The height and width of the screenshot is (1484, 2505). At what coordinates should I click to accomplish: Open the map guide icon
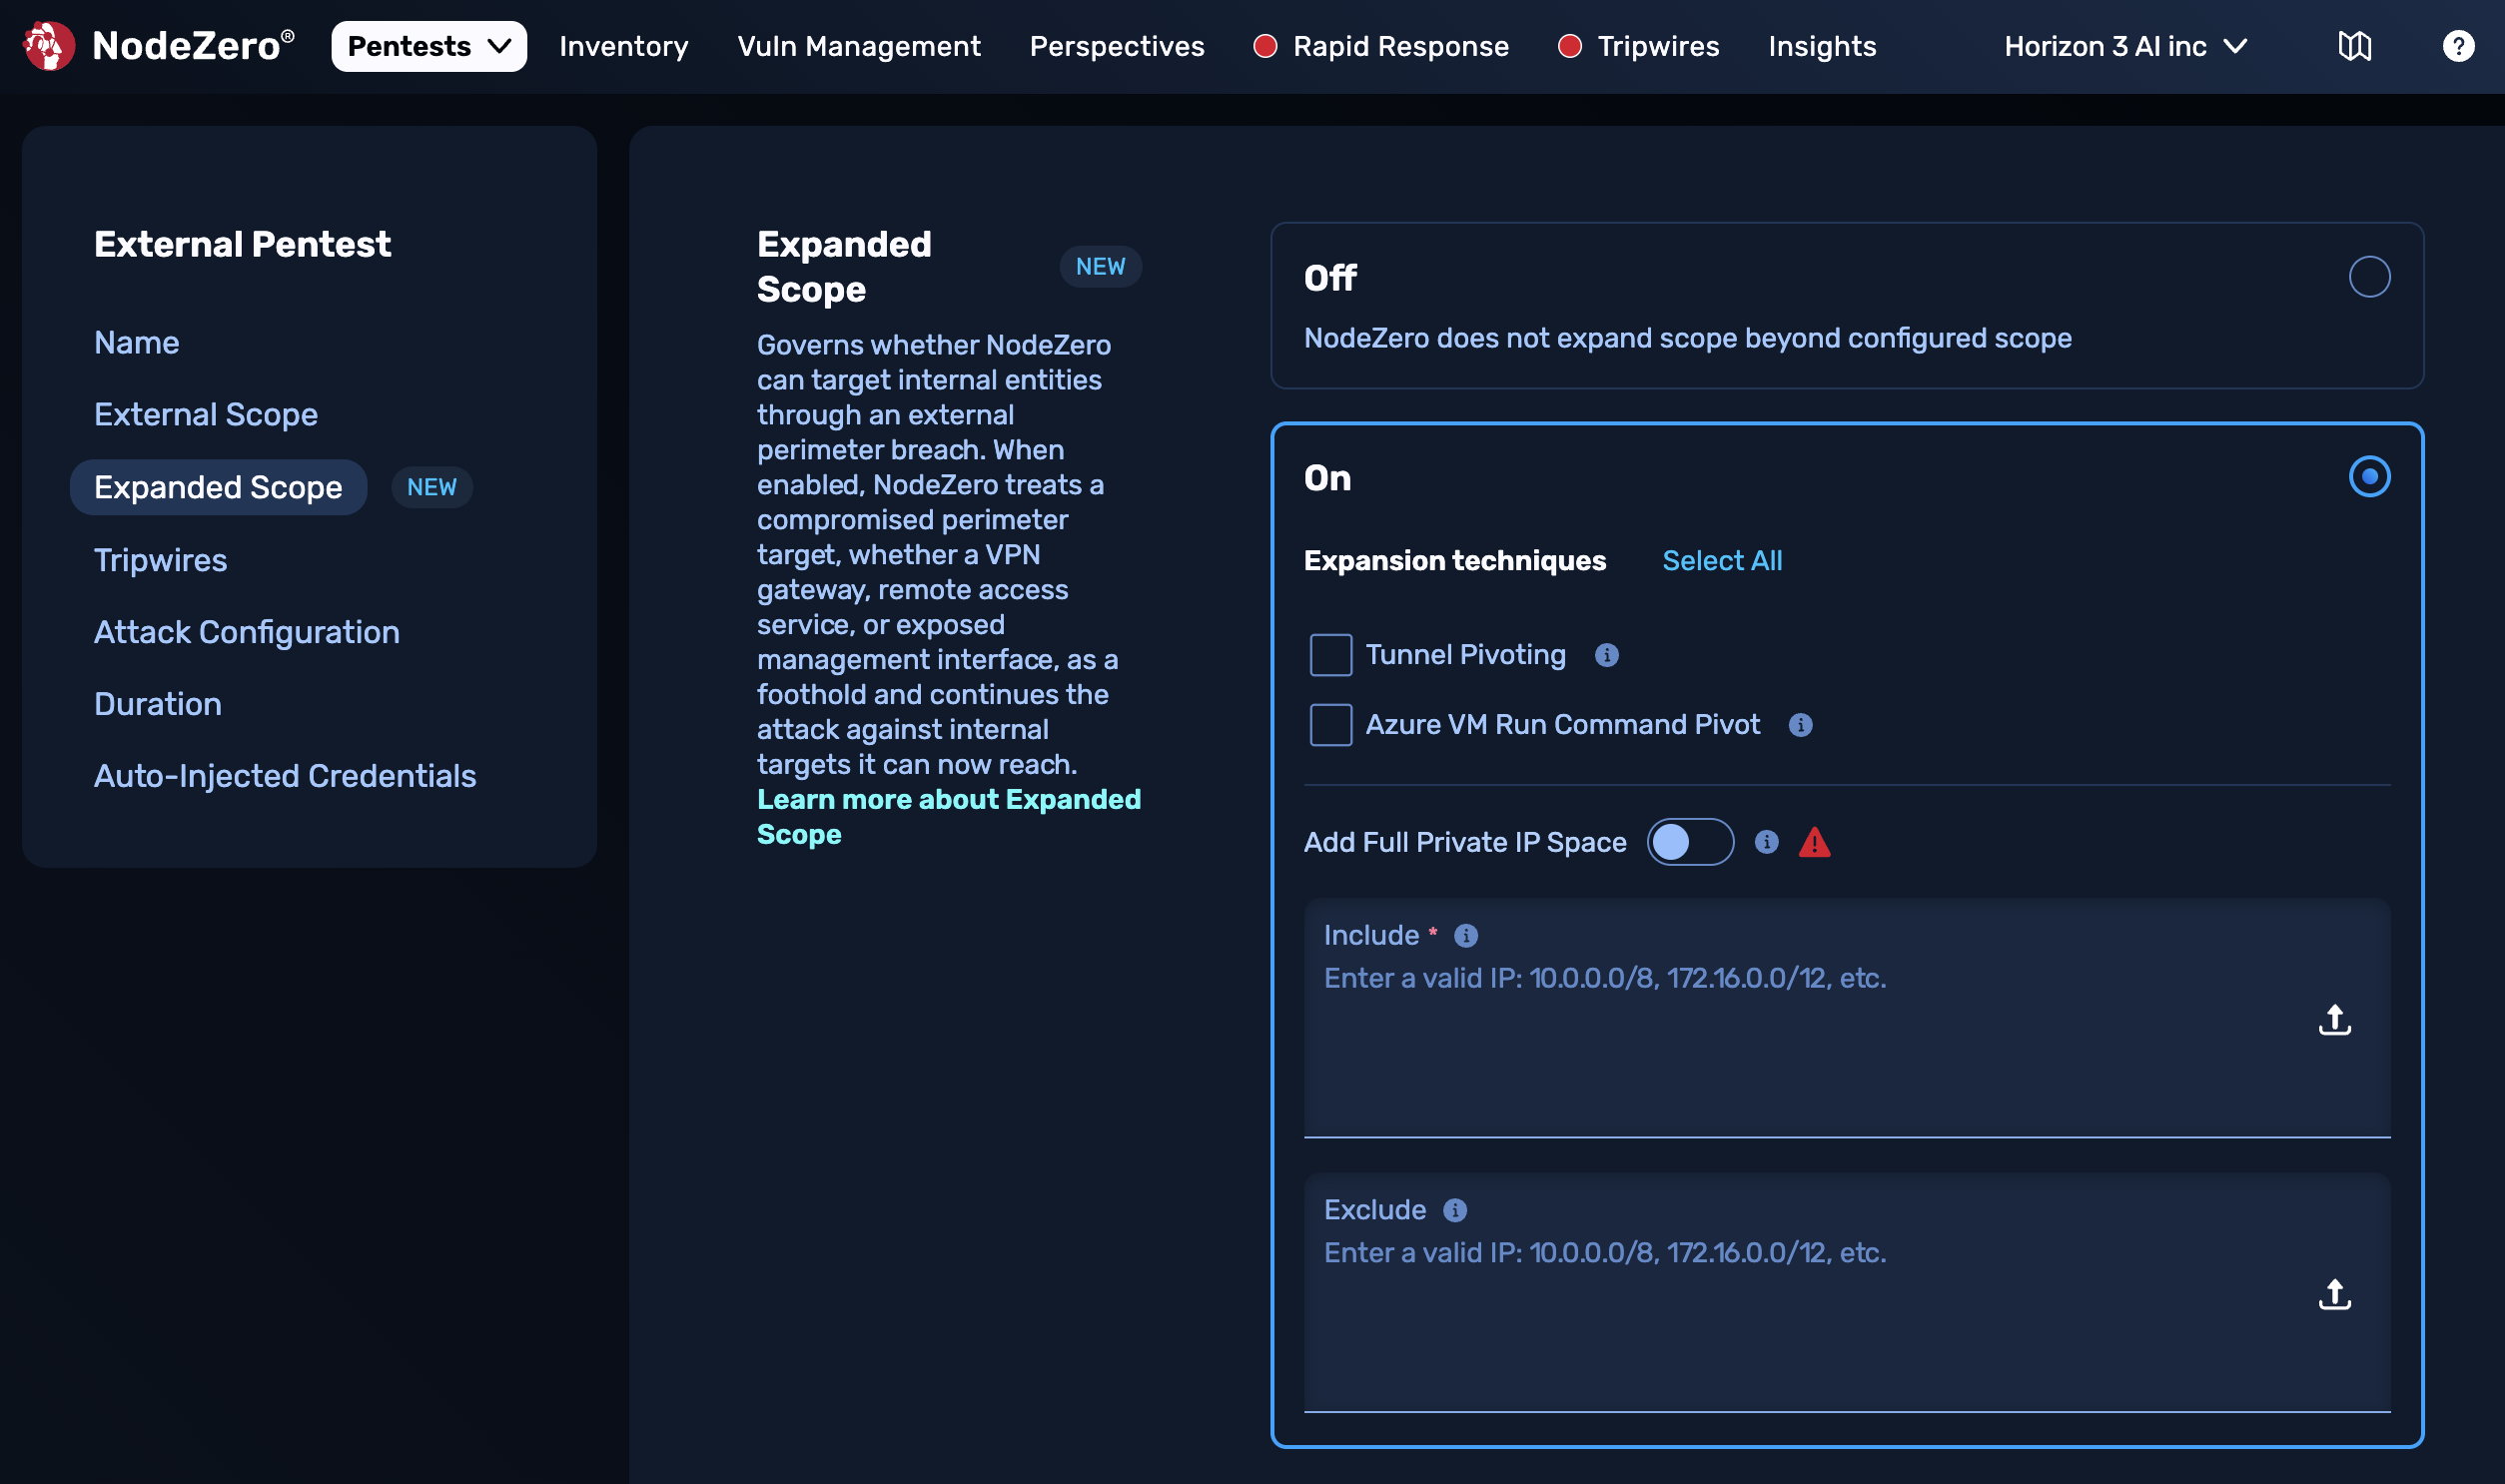coord(2354,46)
